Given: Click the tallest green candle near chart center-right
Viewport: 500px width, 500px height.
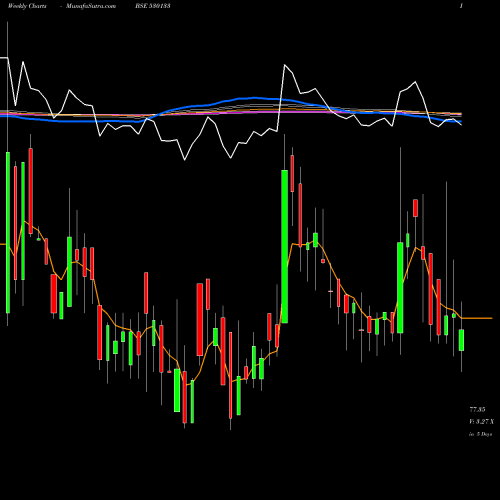Looking at the screenshot, I should tap(285, 246).
